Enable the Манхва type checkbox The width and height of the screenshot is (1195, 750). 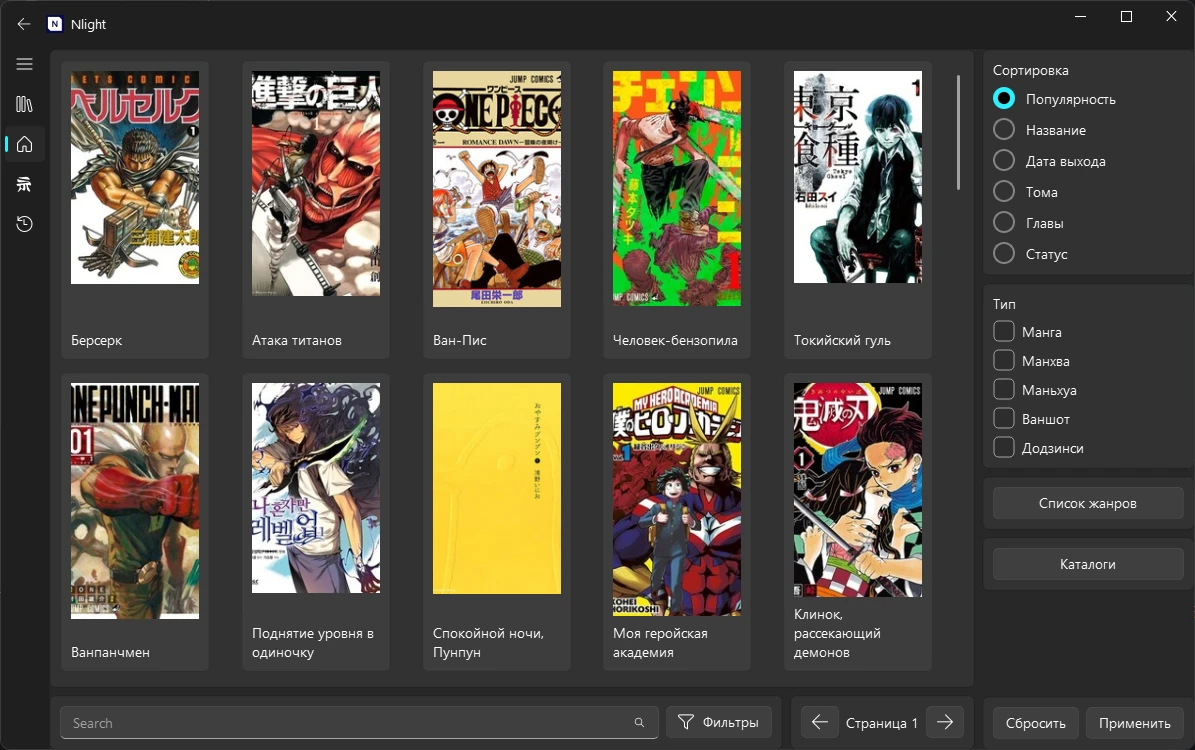pyautogui.click(x=1004, y=361)
